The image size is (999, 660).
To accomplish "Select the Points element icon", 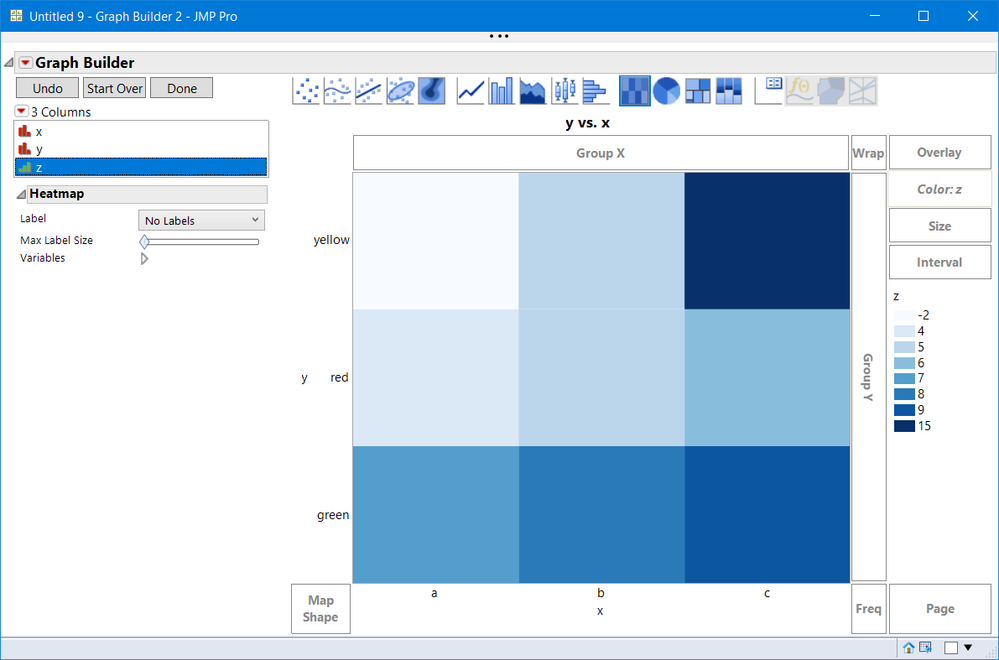I will tap(306, 90).
